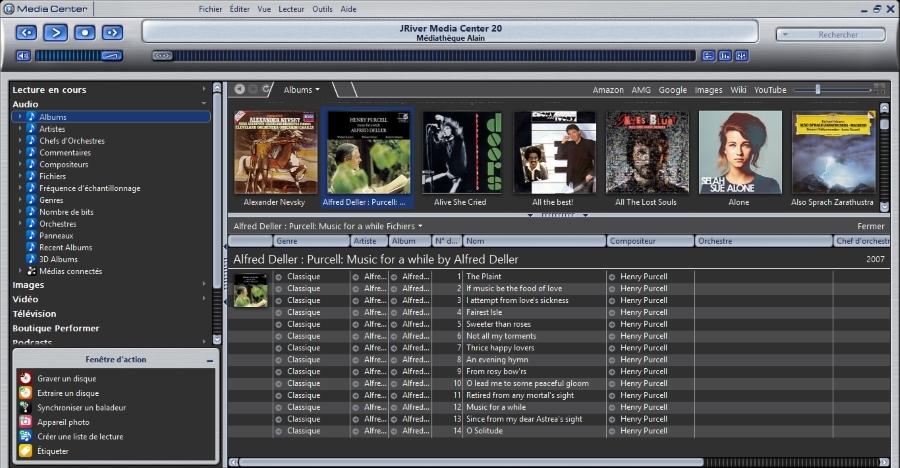Open the Outils menu
This screenshot has width=900, height=468.
[322, 9]
